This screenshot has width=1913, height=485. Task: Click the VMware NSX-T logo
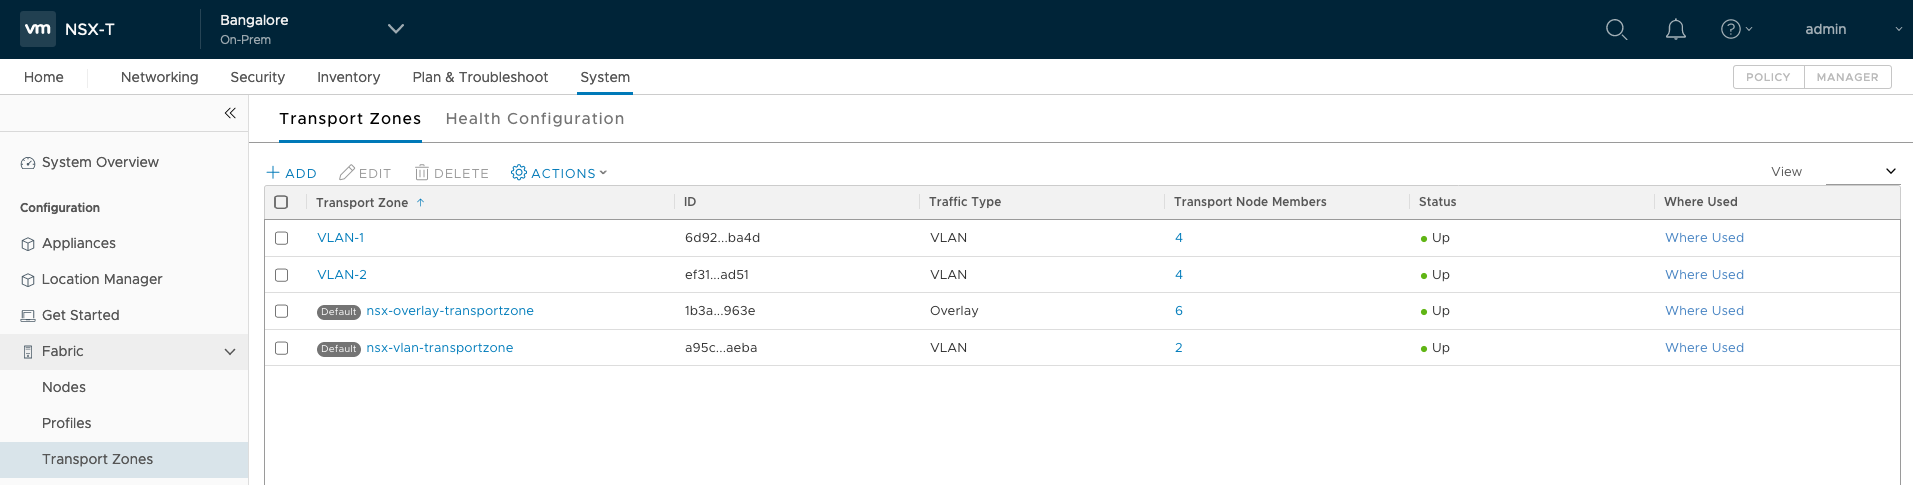[x=38, y=29]
